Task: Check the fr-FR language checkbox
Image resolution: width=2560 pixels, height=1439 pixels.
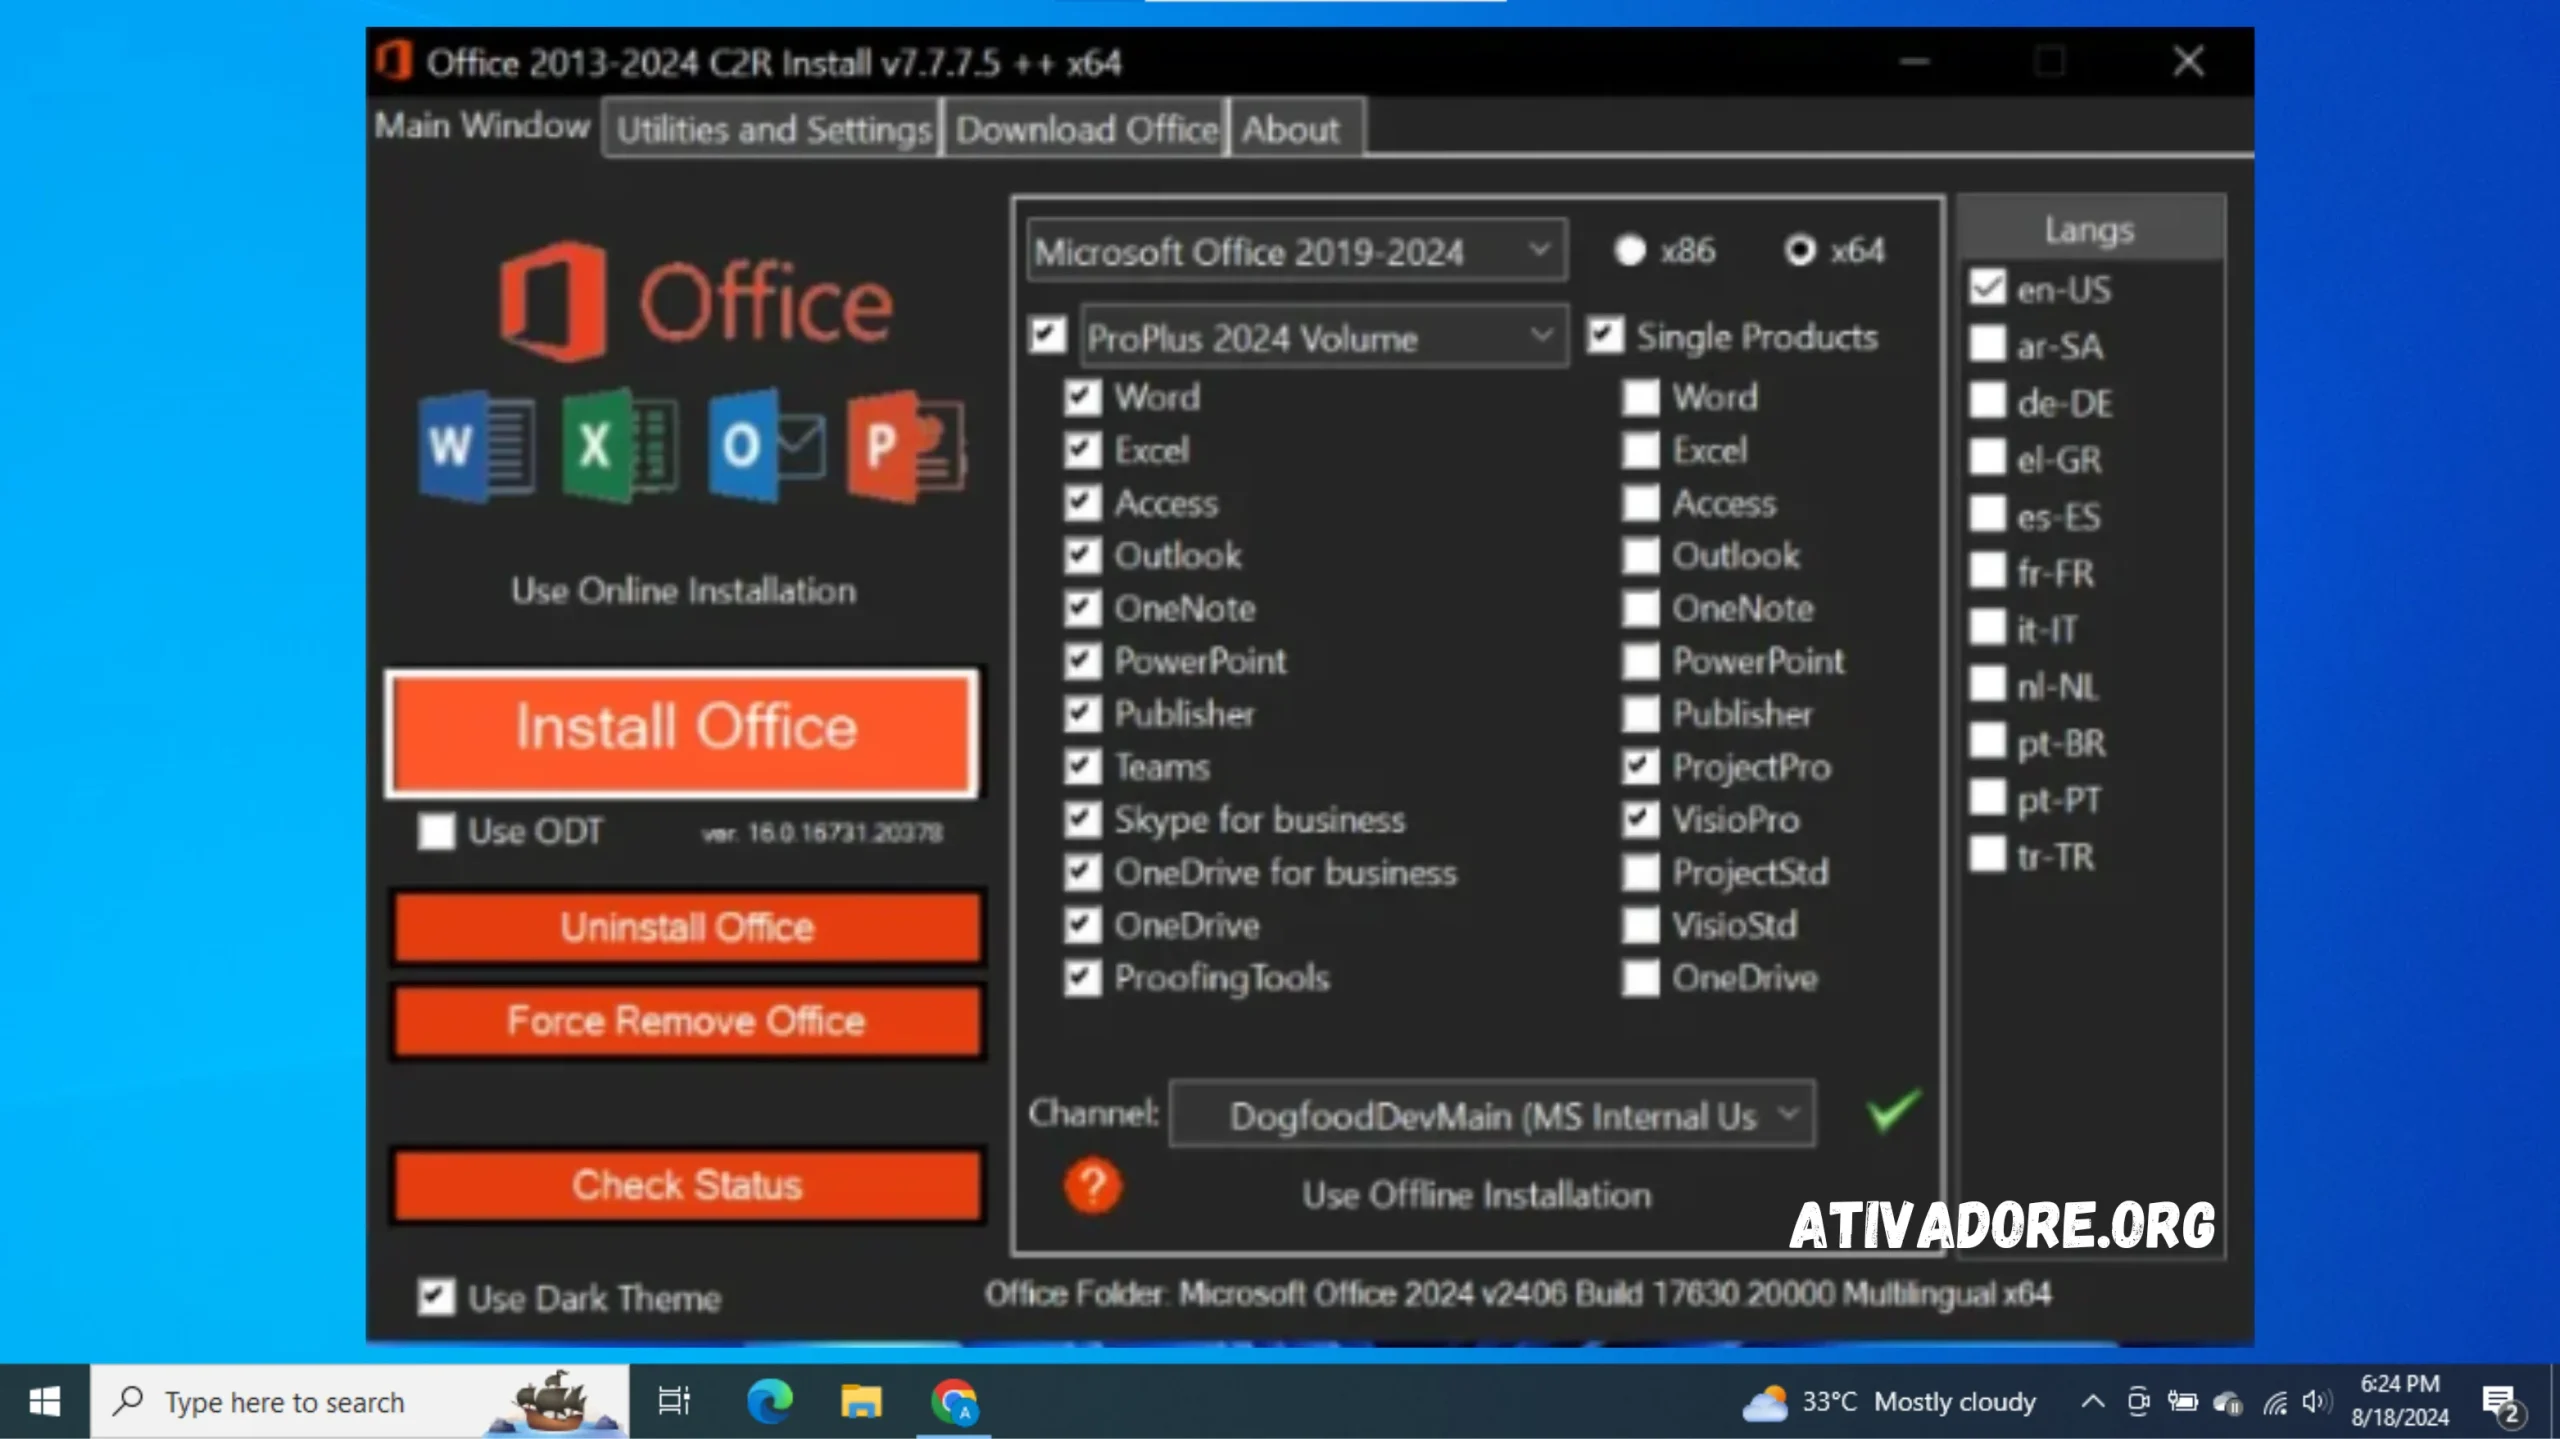Action: [x=1988, y=571]
